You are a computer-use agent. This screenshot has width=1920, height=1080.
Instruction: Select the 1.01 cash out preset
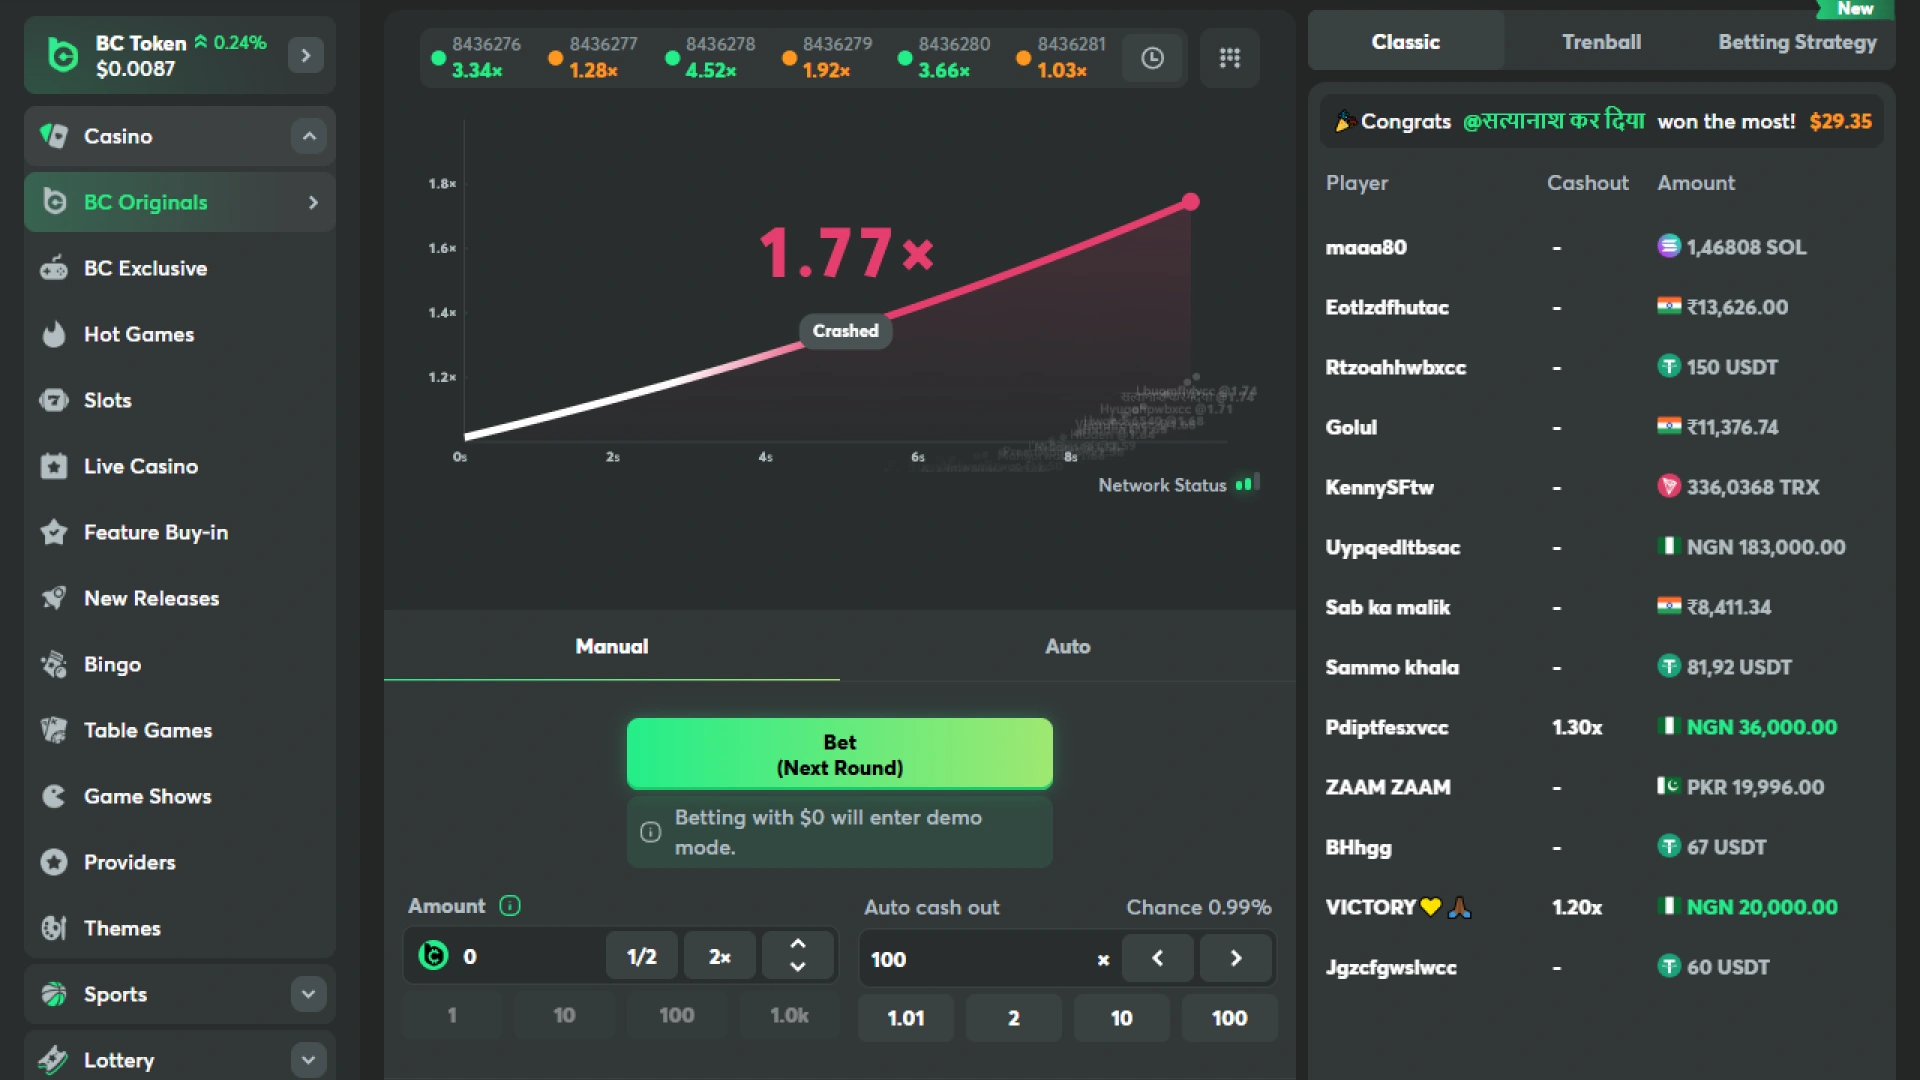pyautogui.click(x=905, y=1018)
